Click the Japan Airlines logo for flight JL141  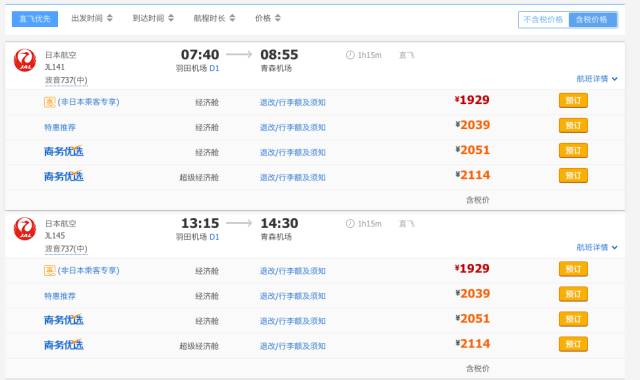[x=25, y=60]
